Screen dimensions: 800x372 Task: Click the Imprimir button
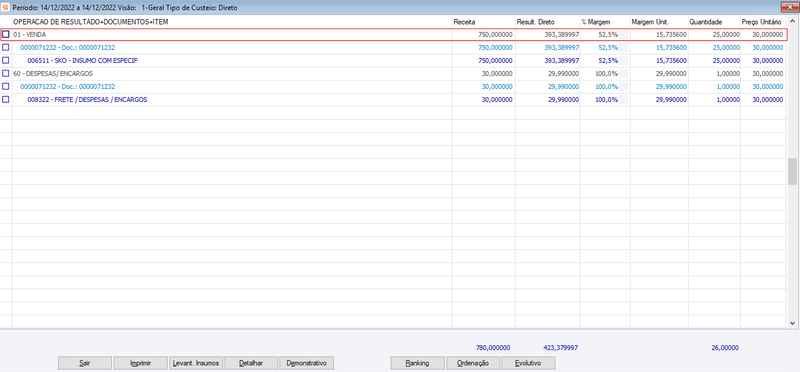click(140, 363)
